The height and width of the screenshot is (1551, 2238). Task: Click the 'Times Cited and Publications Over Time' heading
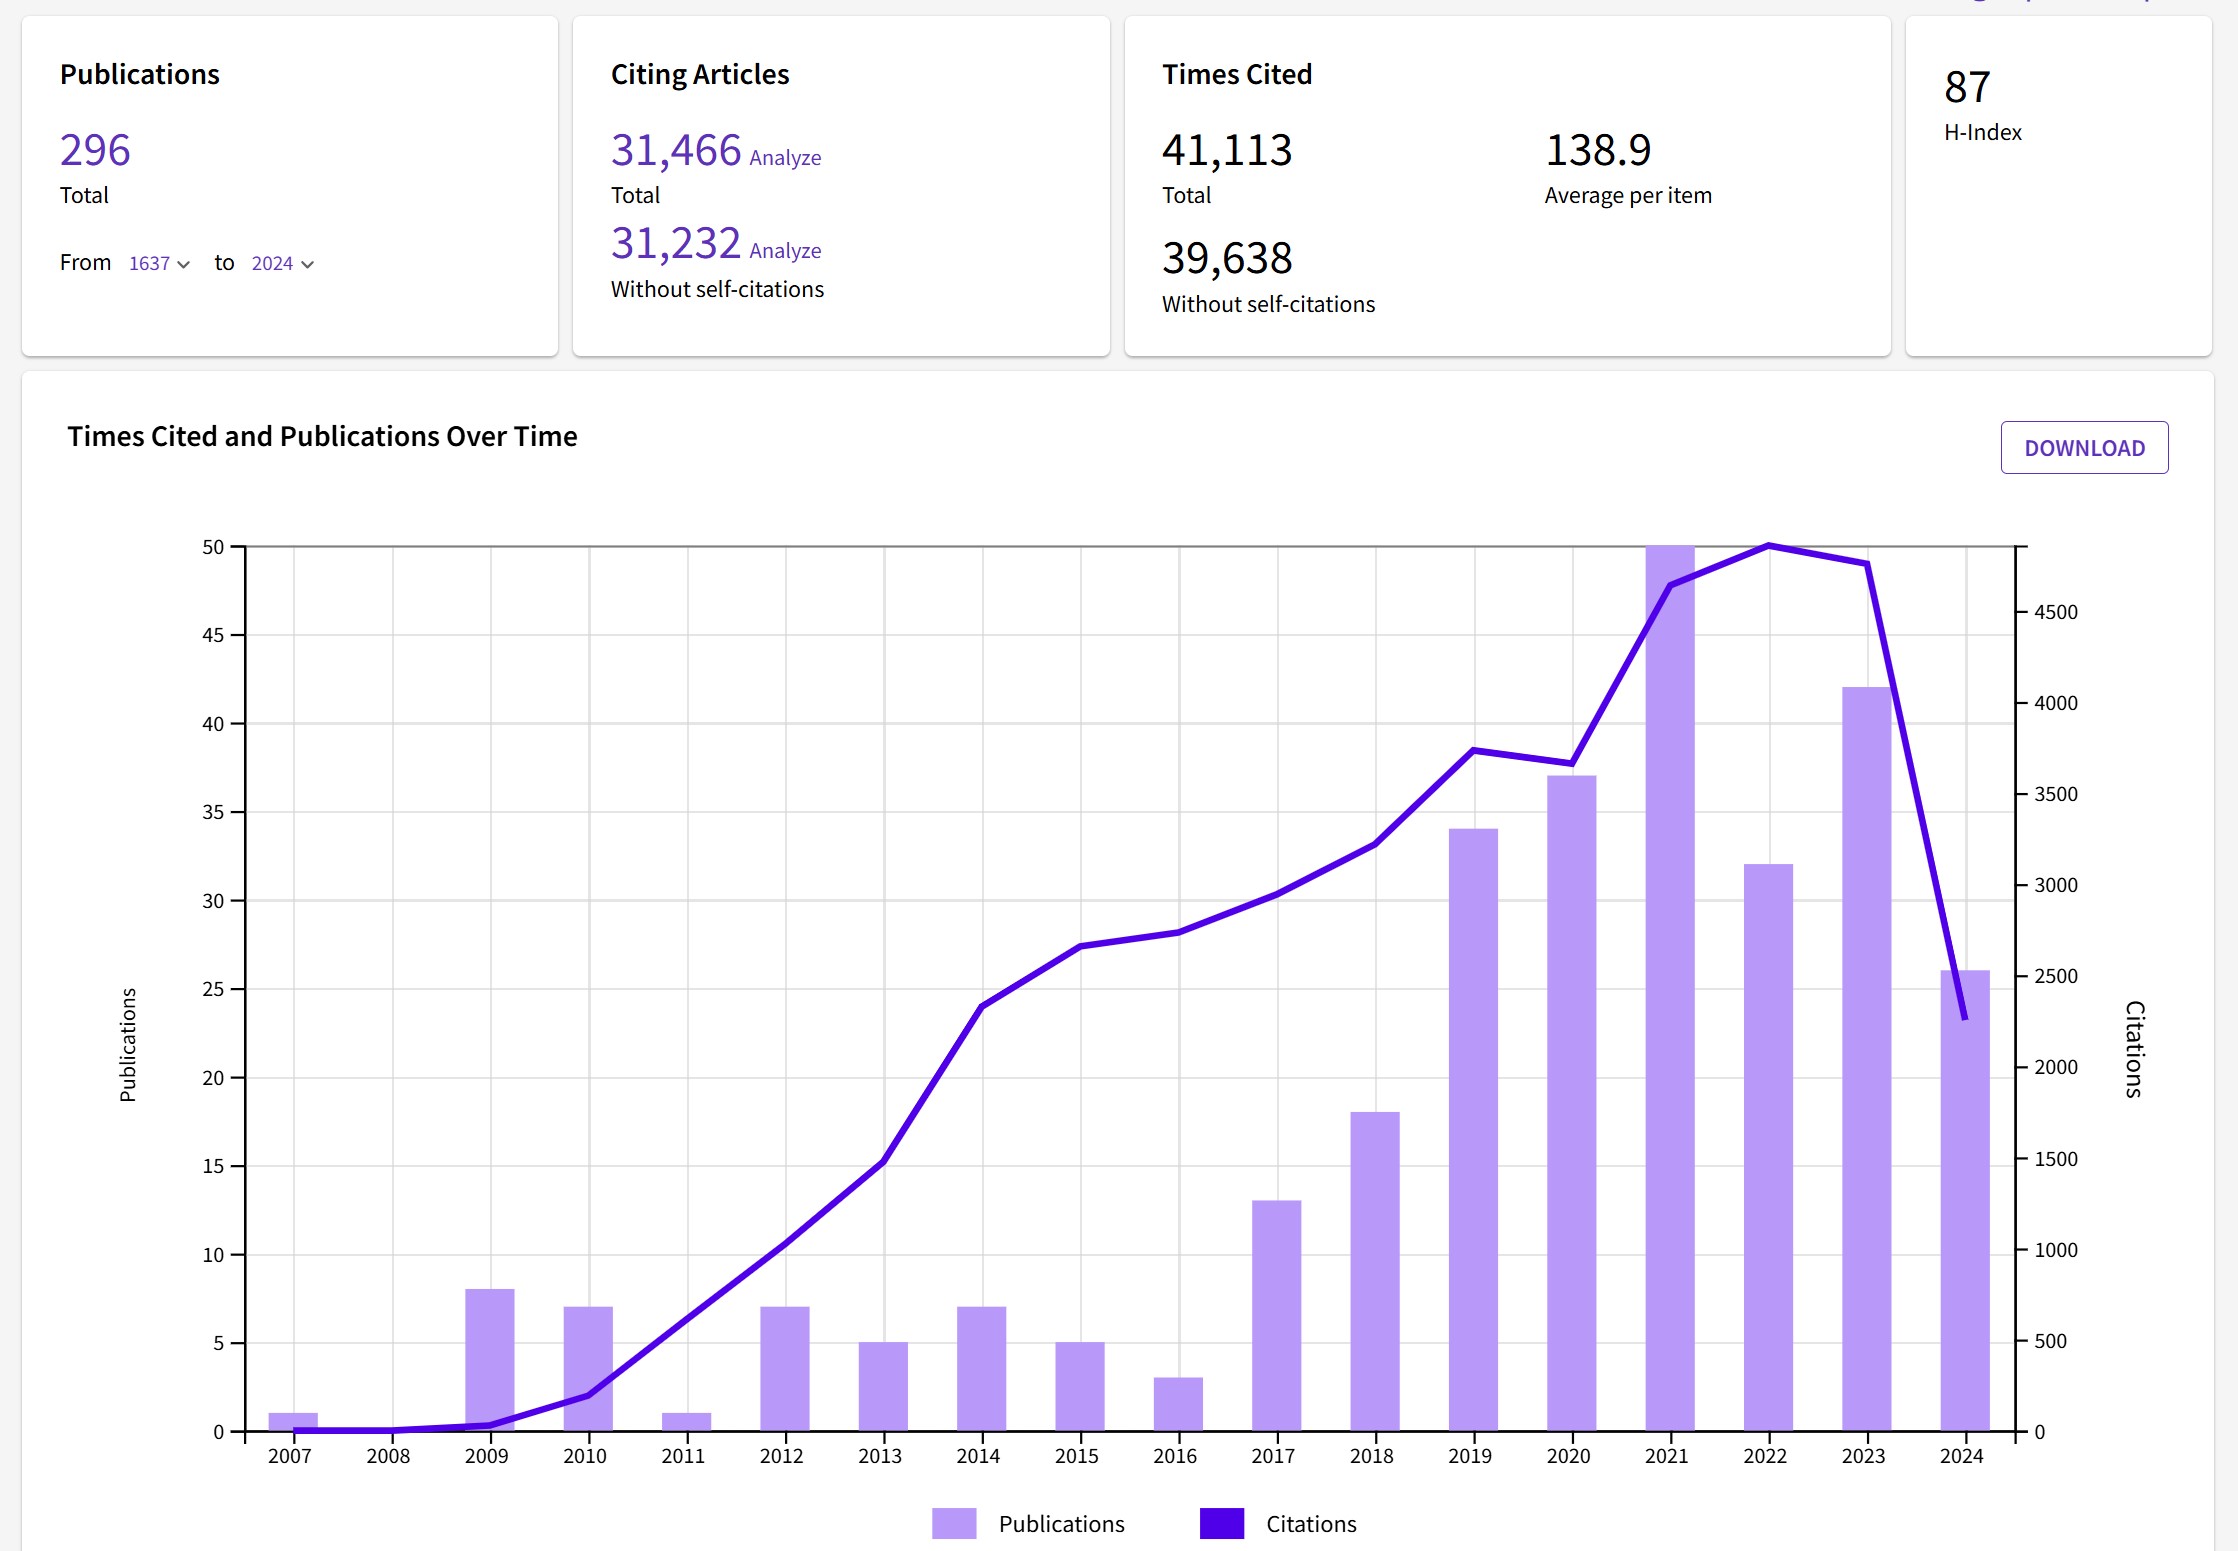click(322, 436)
